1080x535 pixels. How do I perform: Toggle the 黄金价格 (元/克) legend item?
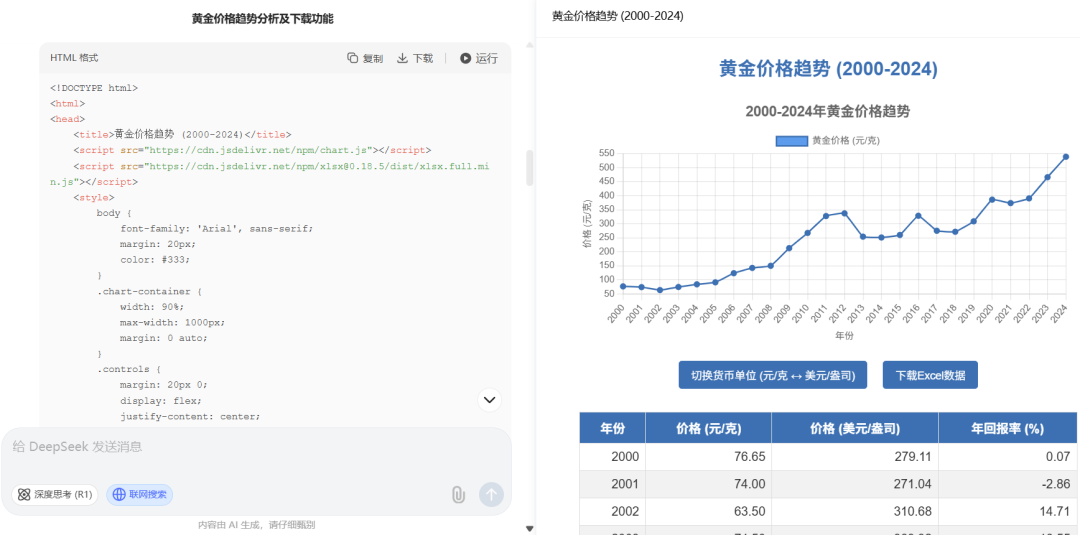pos(827,140)
